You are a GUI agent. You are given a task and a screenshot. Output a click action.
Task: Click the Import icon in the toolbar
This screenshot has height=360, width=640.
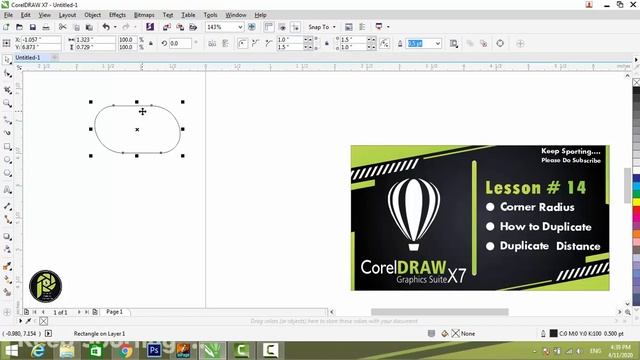[x=167, y=27]
